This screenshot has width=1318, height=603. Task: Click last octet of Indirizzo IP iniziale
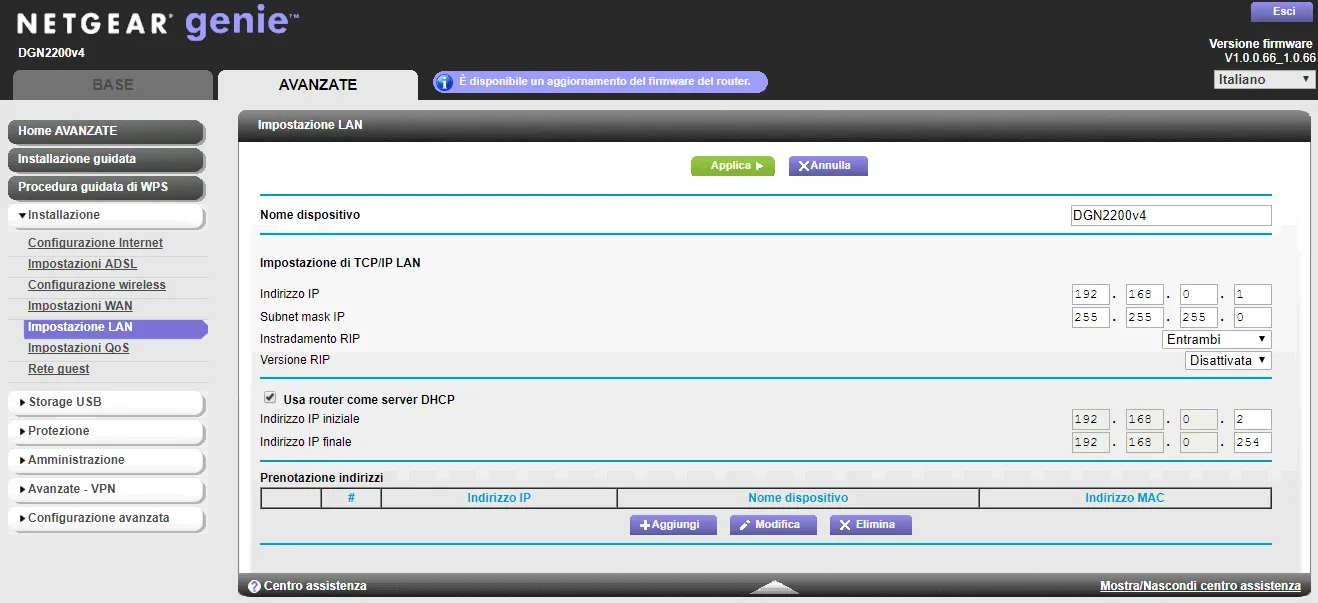[x=1252, y=420]
